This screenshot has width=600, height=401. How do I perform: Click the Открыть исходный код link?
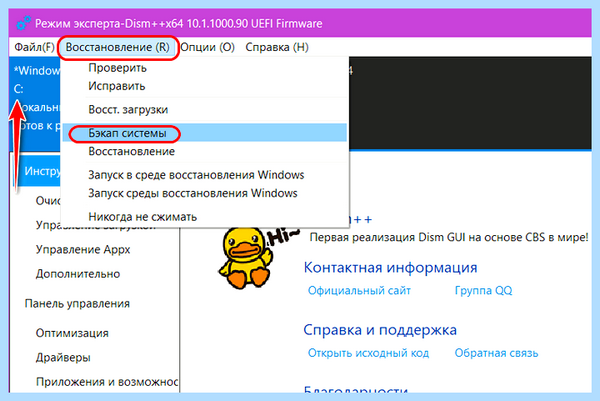(x=368, y=353)
